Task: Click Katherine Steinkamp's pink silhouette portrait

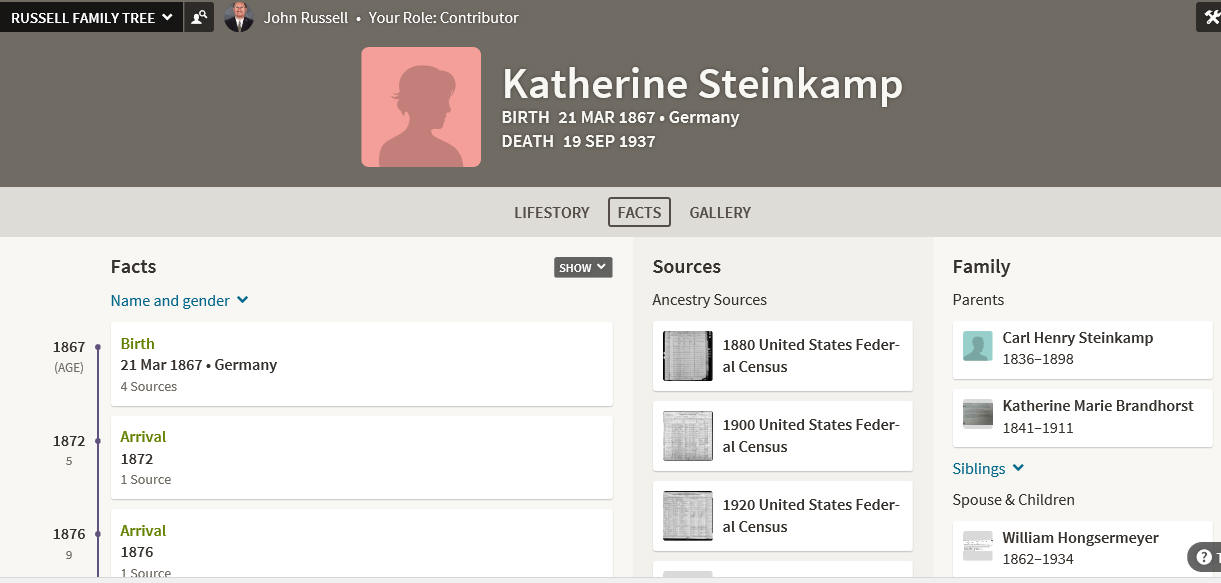Action: pos(421,107)
